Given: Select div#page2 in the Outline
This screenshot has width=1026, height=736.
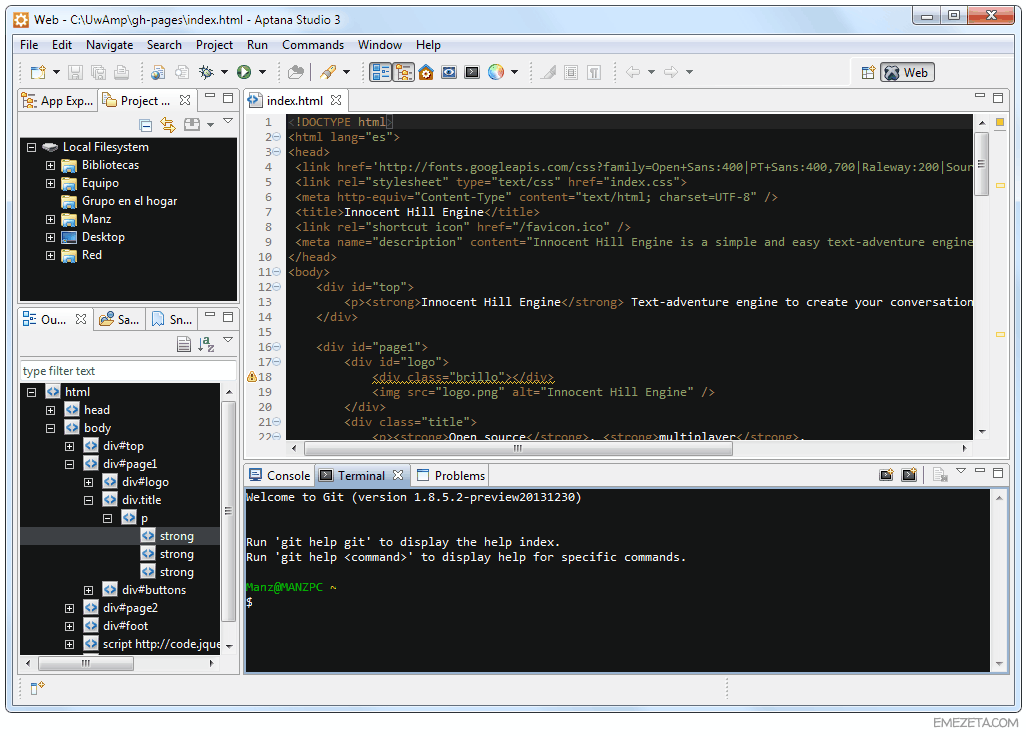Looking at the screenshot, I should pos(130,608).
